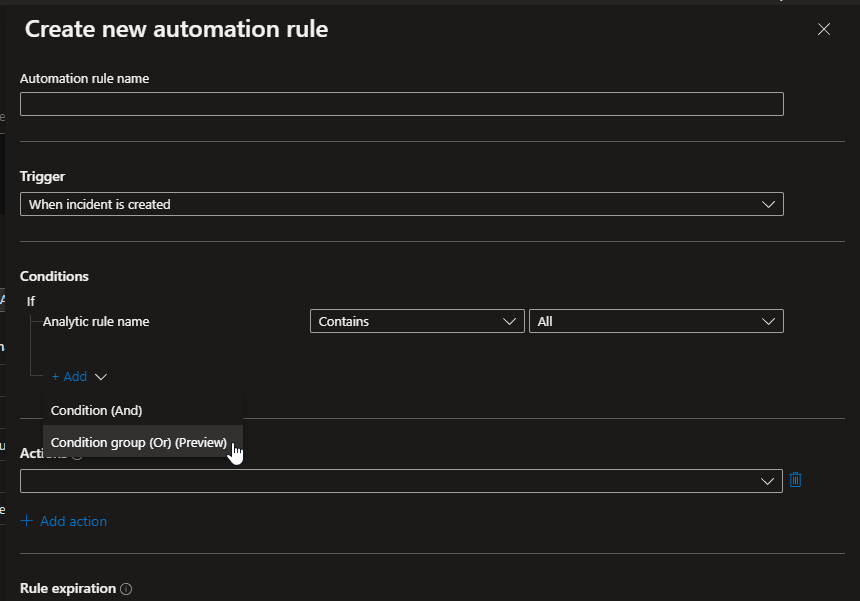Focus the Automation rule name input field
860x601 pixels.
point(401,103)
